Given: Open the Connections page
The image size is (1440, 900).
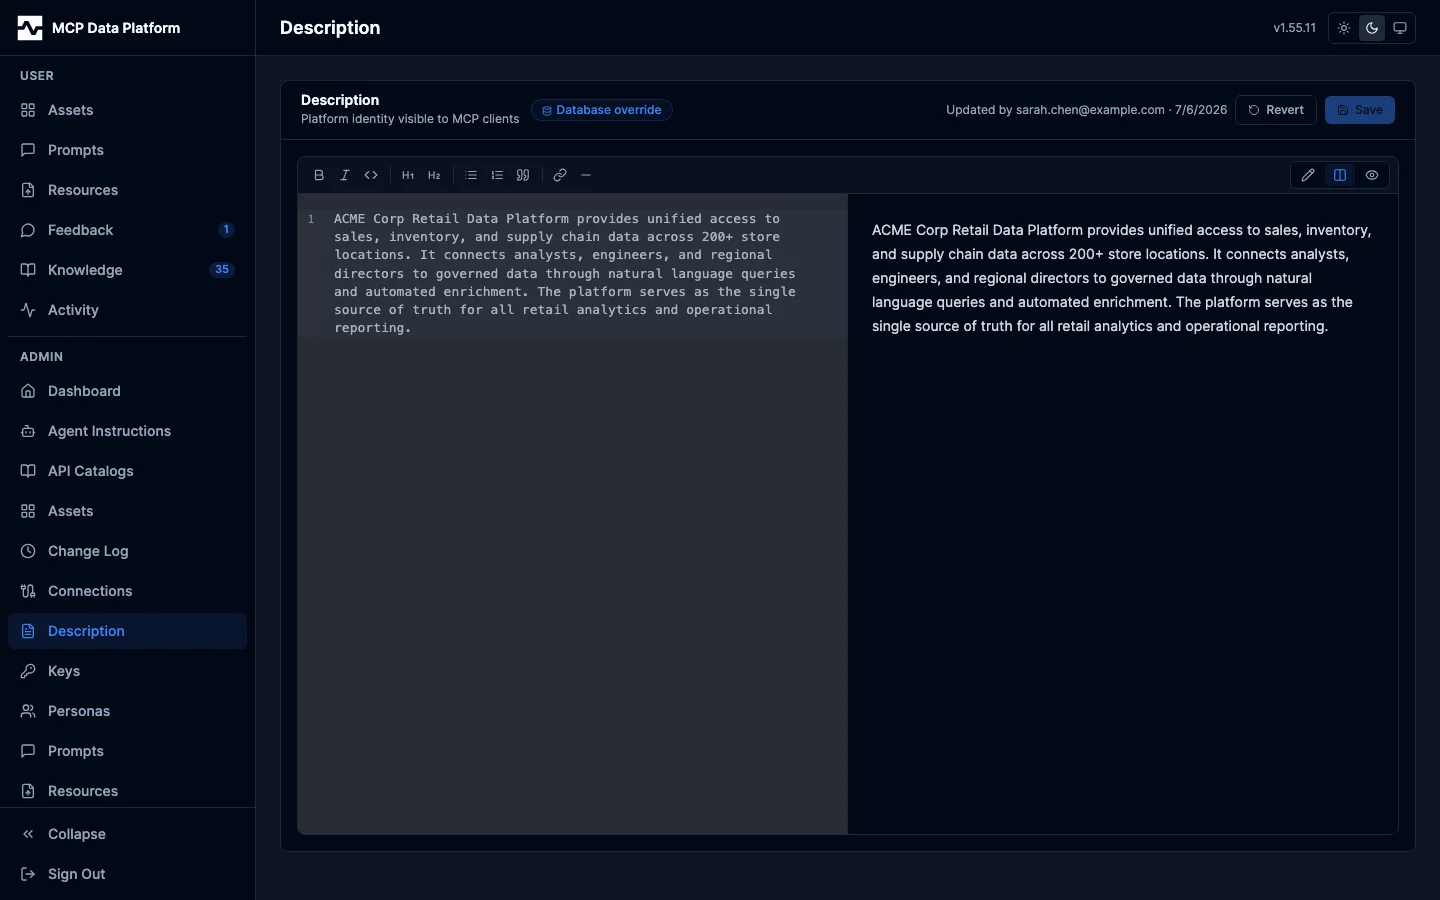Looking at the screenshot, I should click(x=127, y=591).
